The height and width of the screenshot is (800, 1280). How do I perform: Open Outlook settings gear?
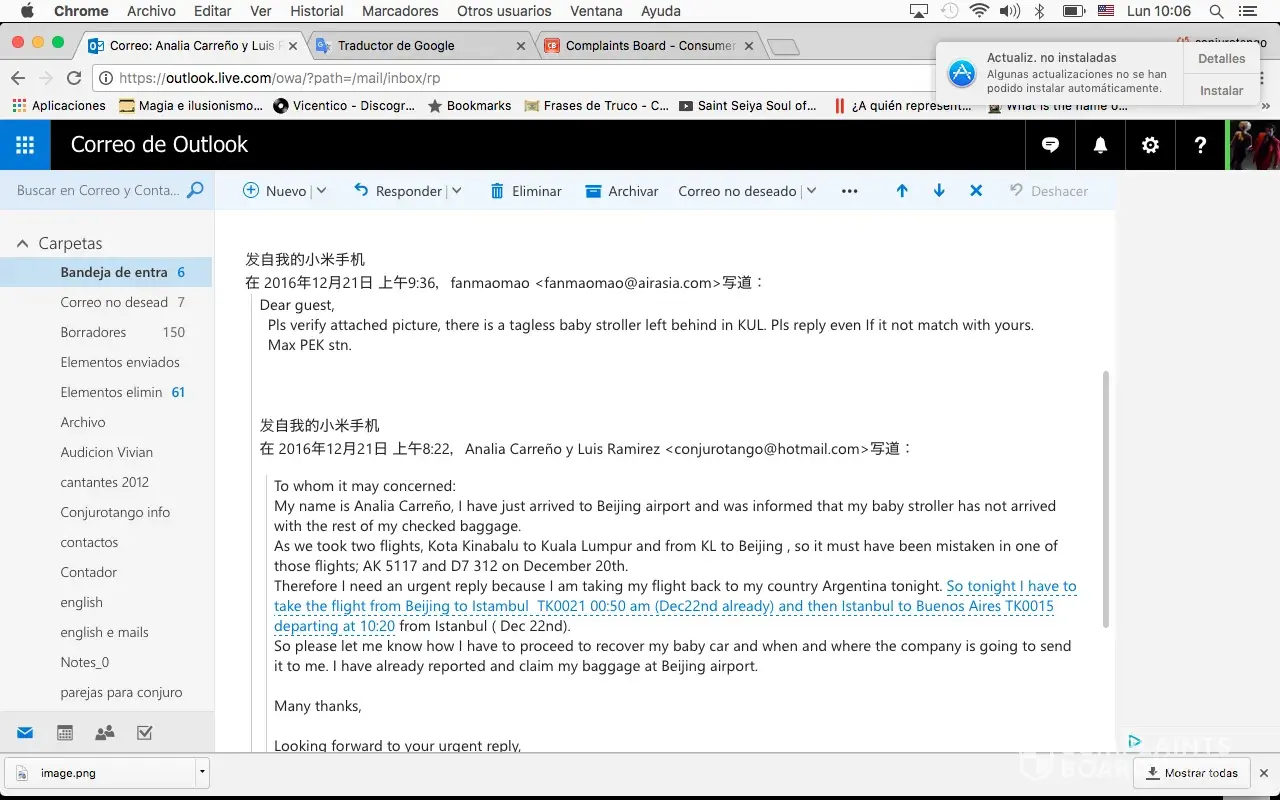pyautogui.click(x=1150, y=145)
